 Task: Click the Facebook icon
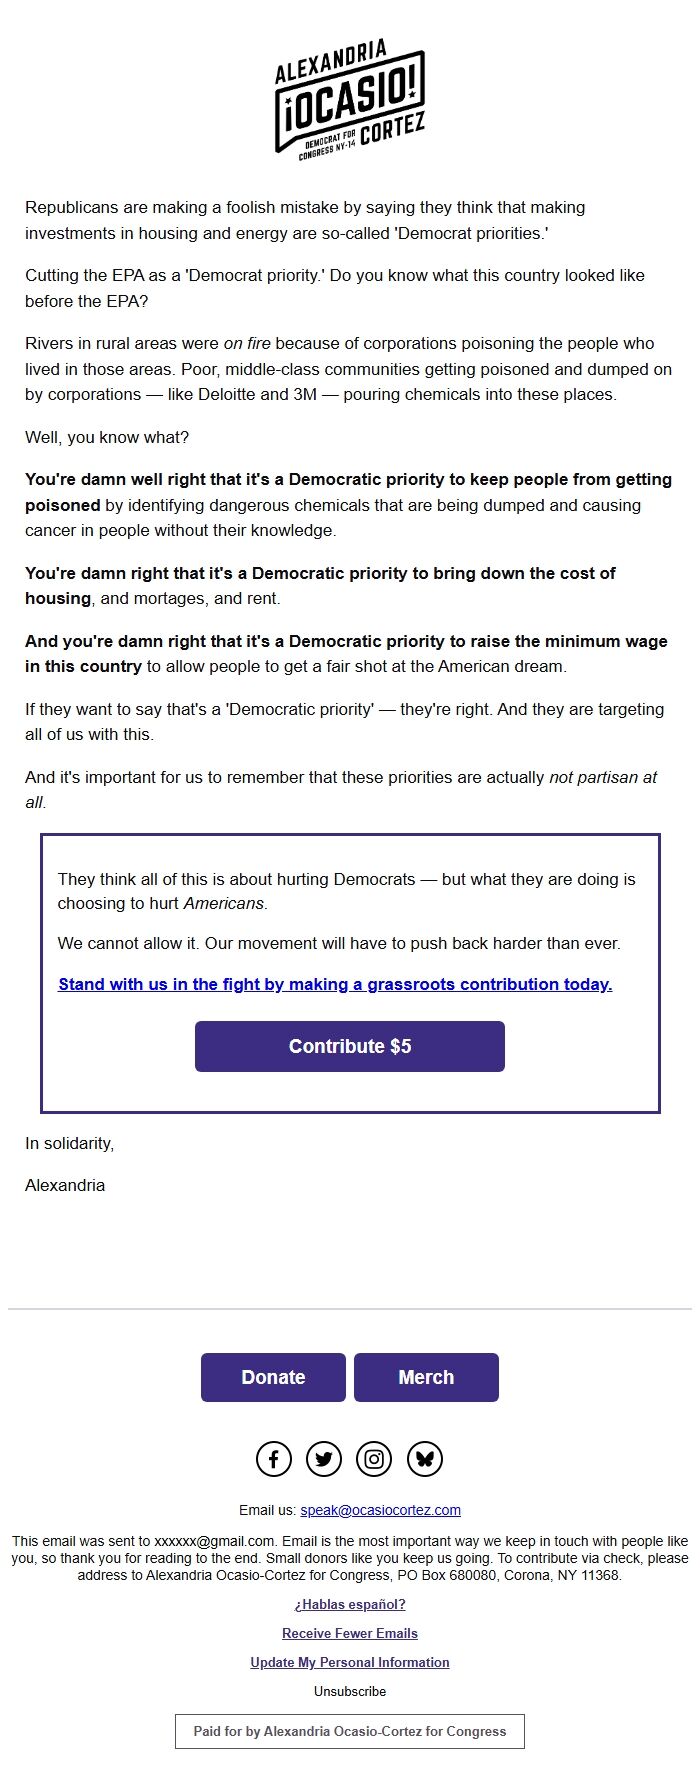274,1459
